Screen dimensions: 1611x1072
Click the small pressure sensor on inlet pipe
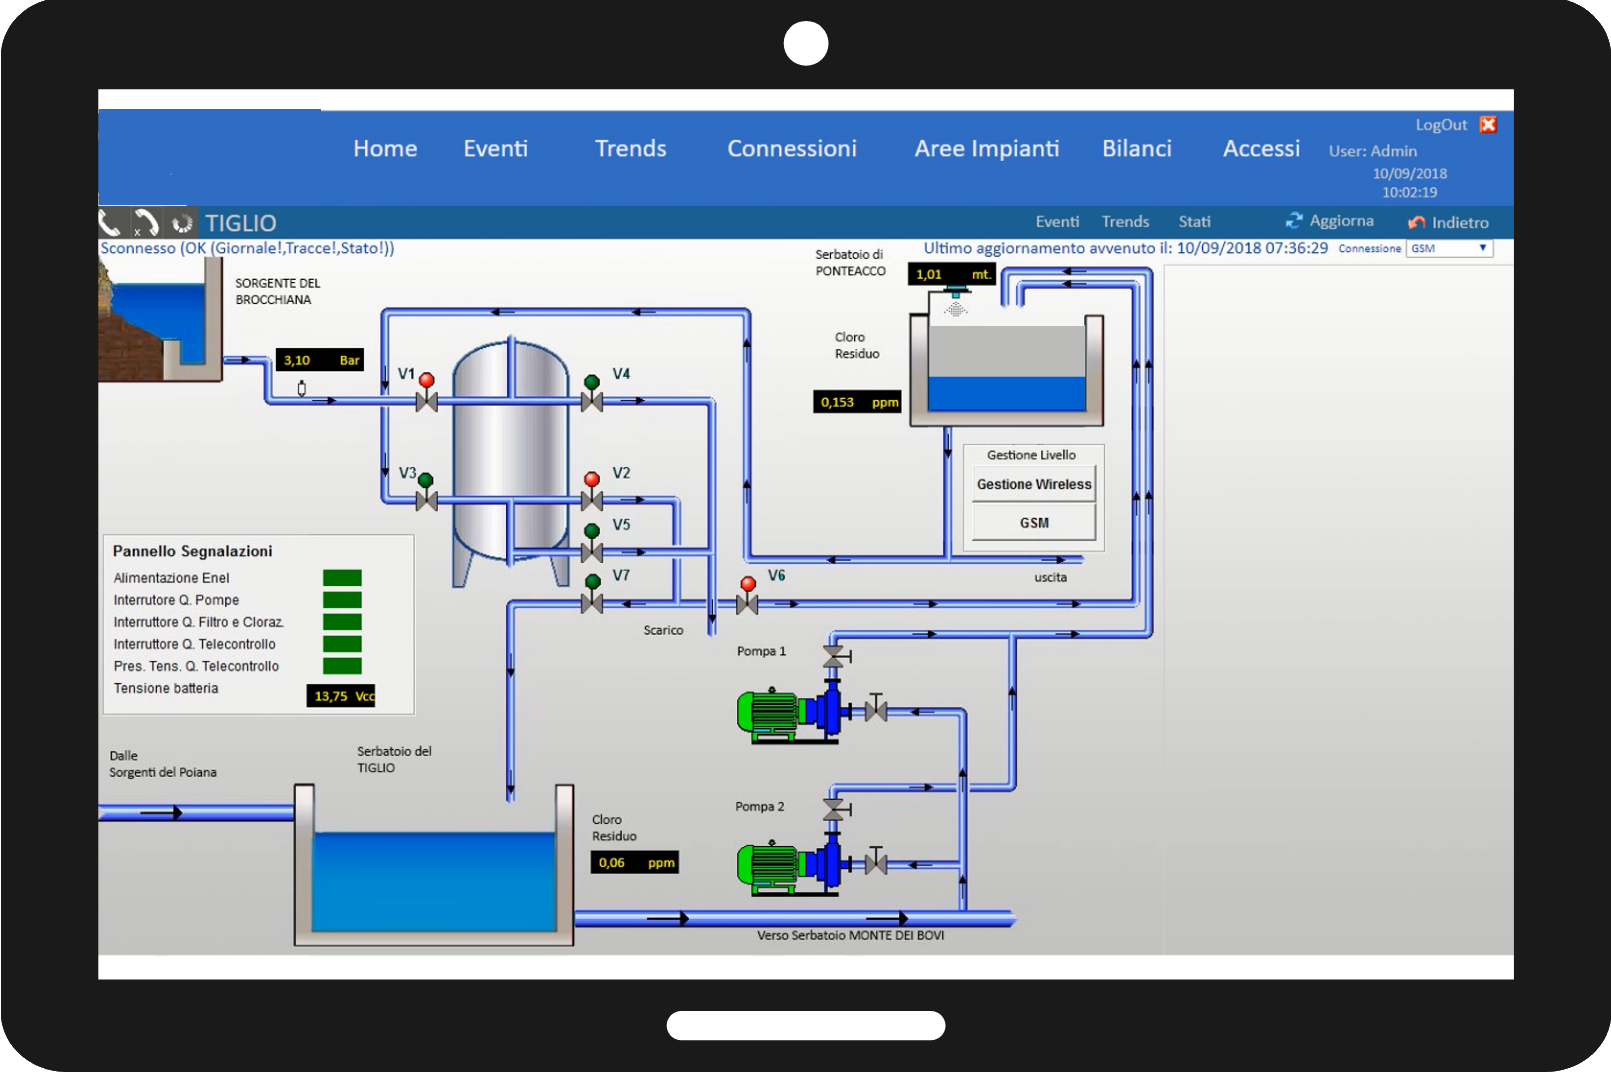[x=302, y=388]
